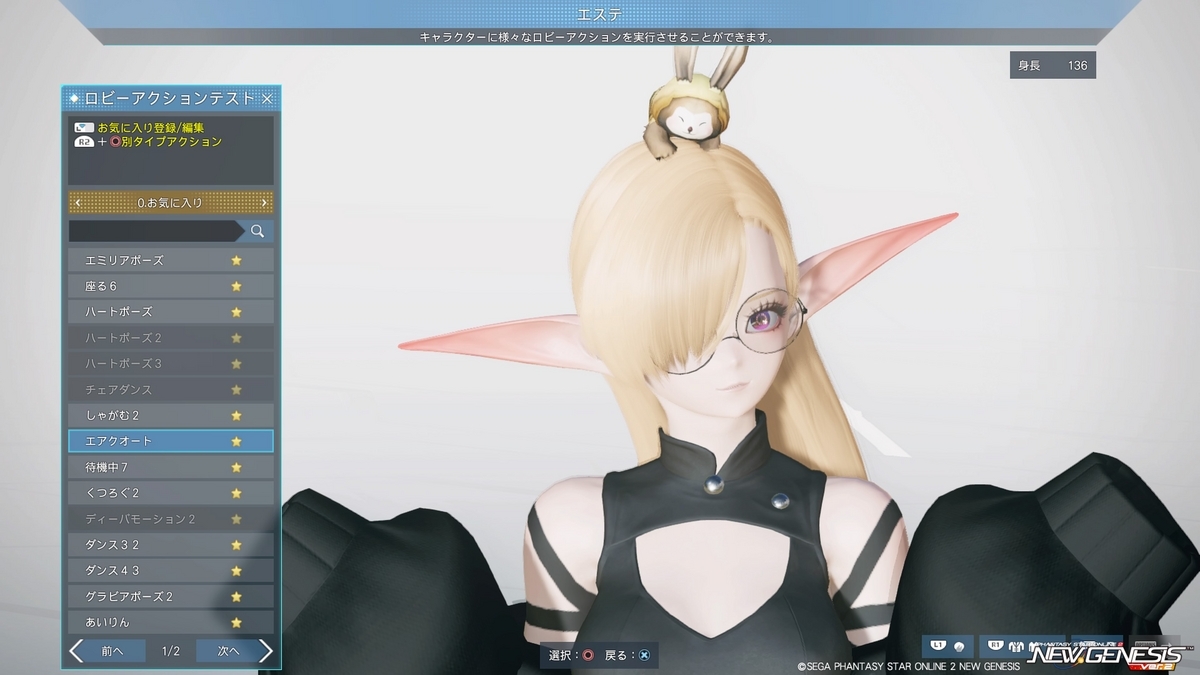The image size is (1200, 675).
Task: Click the お気に入り登録/編集 hint
Action: [151, 128]
